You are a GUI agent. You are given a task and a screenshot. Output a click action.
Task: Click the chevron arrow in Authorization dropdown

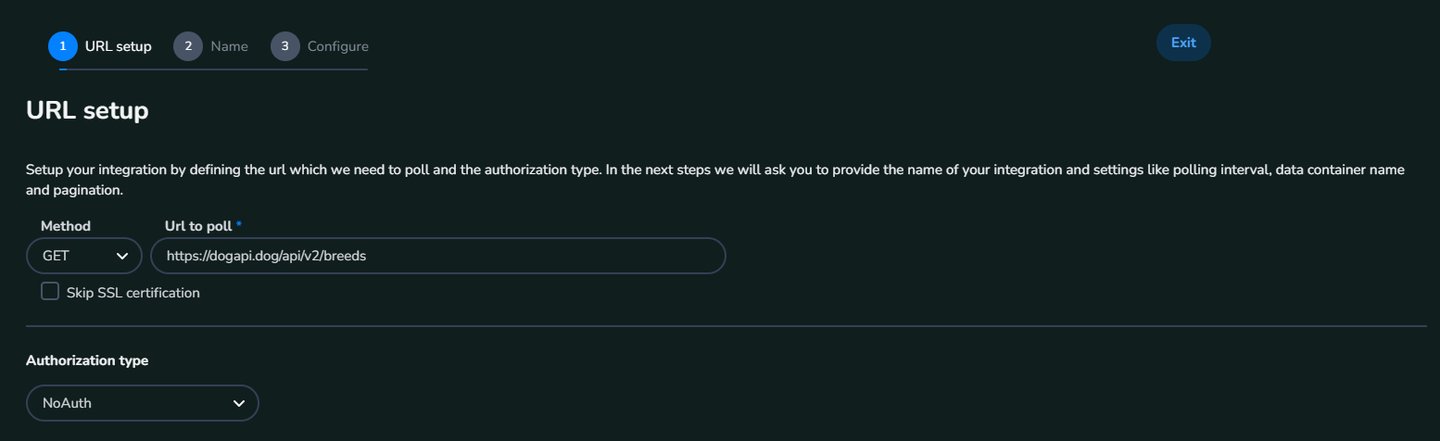pos(239,403)
